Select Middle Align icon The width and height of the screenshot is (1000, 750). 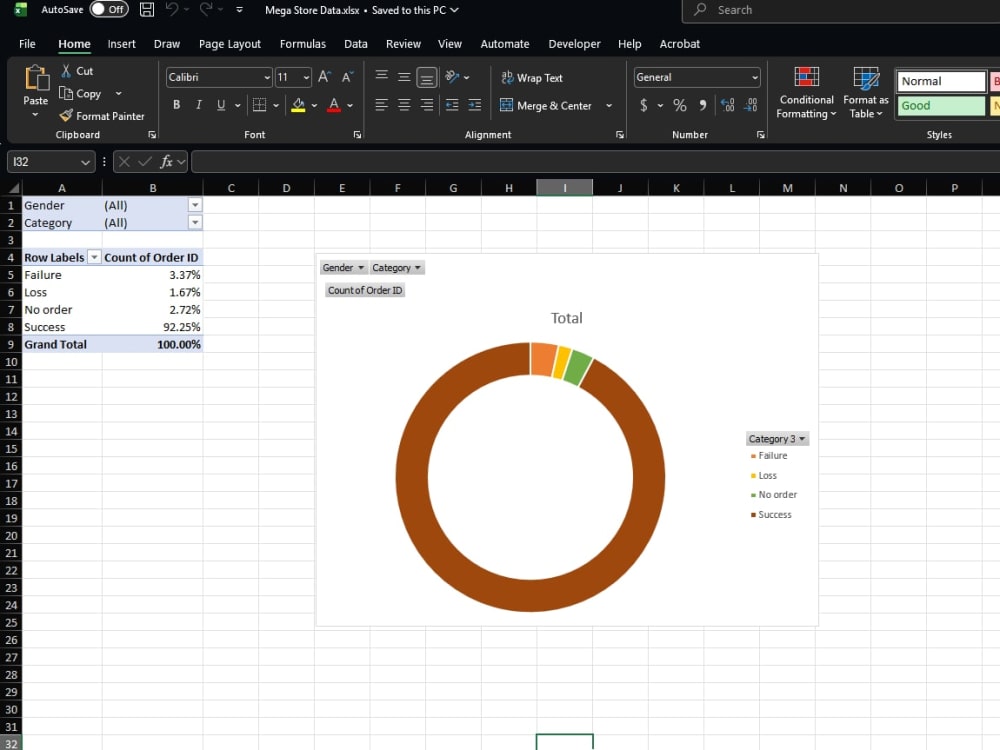tap(404, 77)
